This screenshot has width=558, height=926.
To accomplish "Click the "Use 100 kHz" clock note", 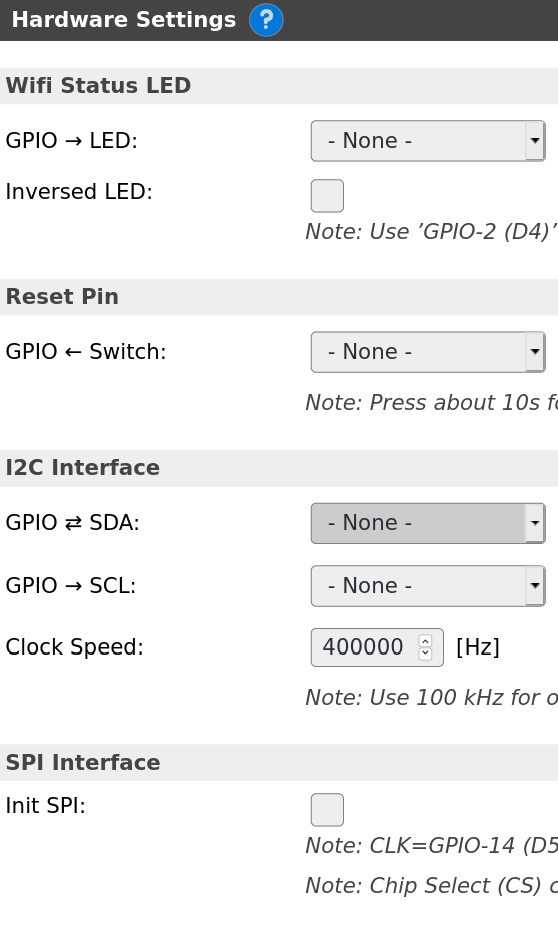I will [431, 697].
